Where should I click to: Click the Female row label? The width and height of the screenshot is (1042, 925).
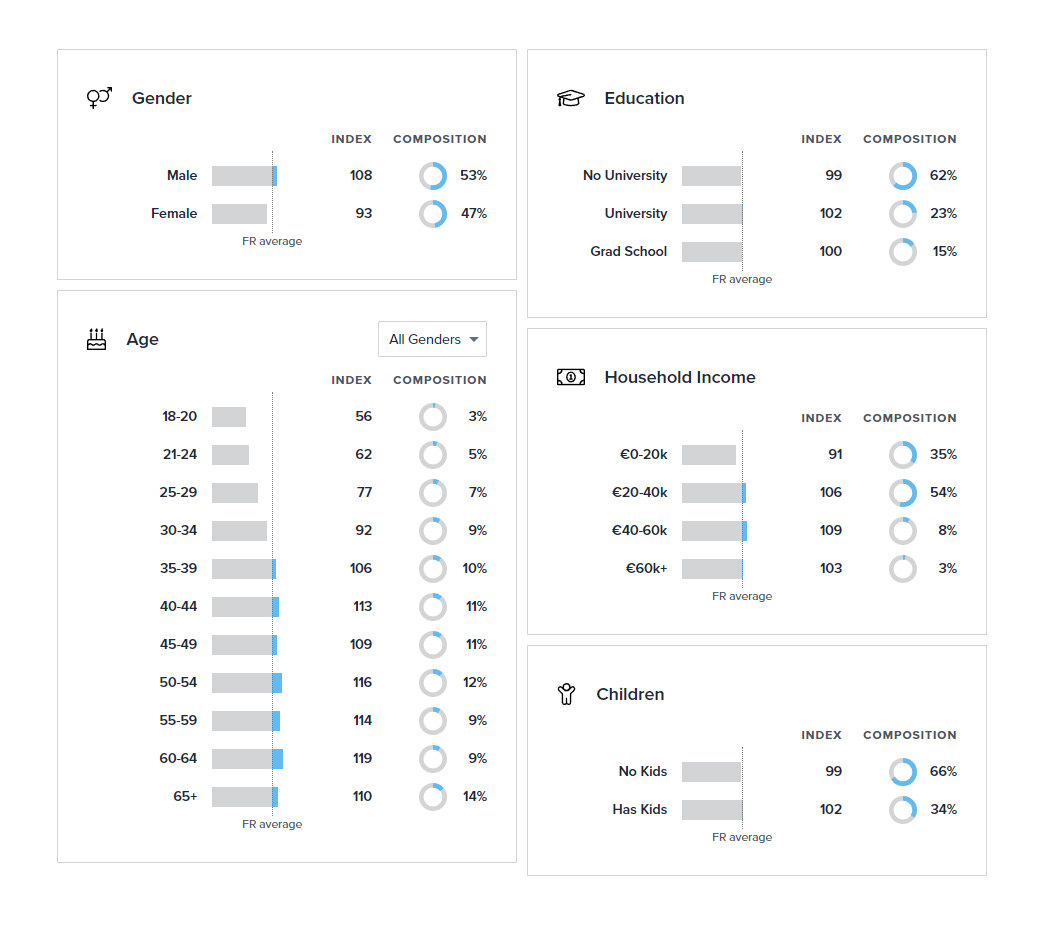(x=174, y=214)
